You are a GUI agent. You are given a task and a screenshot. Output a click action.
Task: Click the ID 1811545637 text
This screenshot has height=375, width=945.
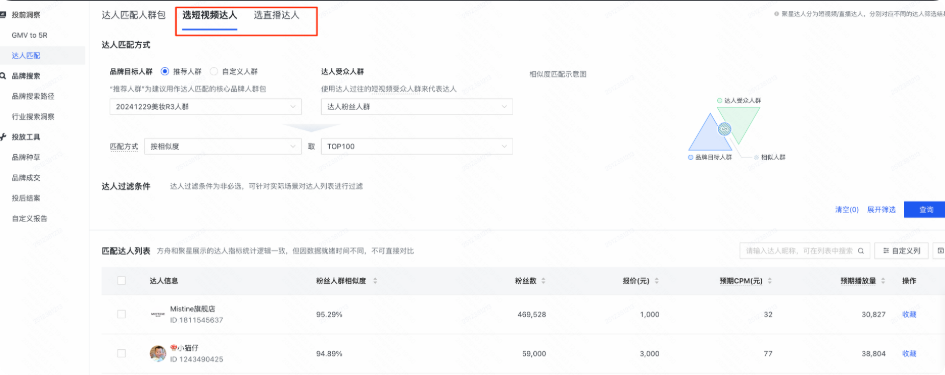coord(196,320)
